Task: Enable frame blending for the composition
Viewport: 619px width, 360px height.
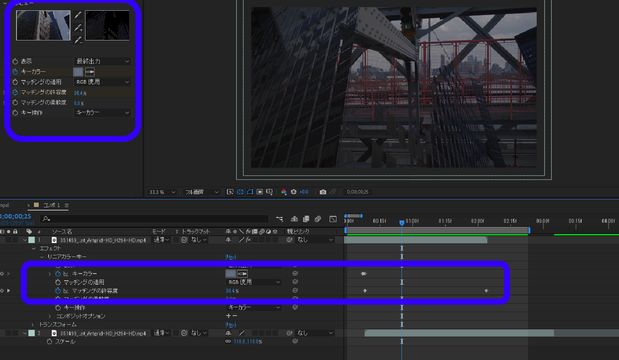Action: click(306, 219)
